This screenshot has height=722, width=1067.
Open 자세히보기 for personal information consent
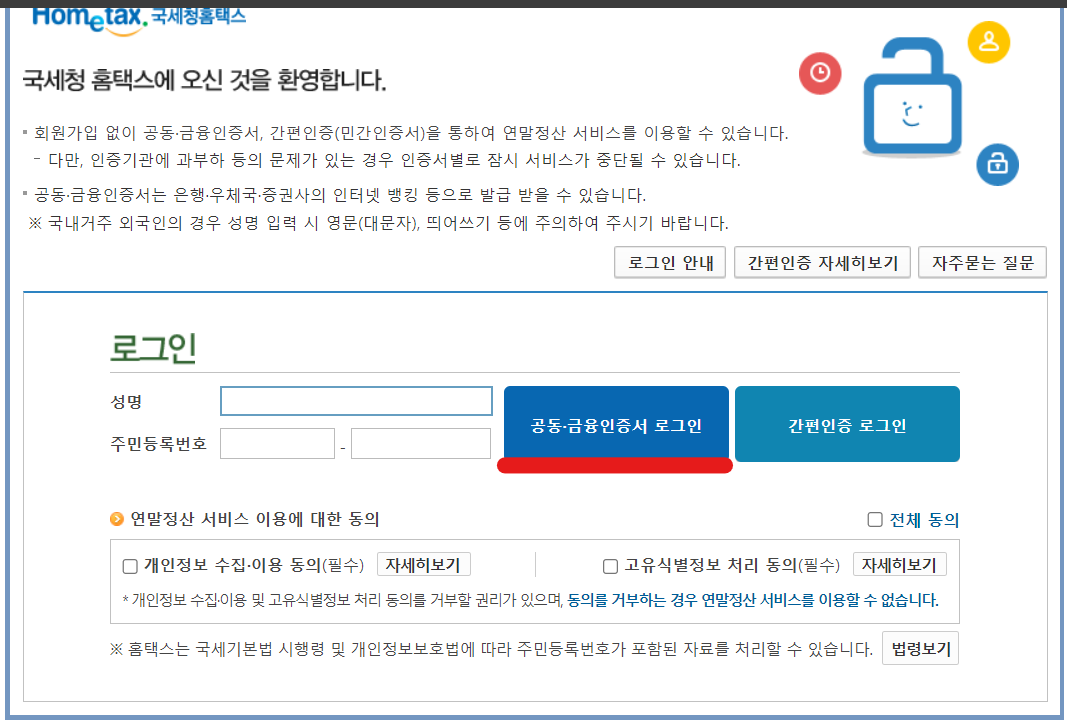(x=425, y=564)
